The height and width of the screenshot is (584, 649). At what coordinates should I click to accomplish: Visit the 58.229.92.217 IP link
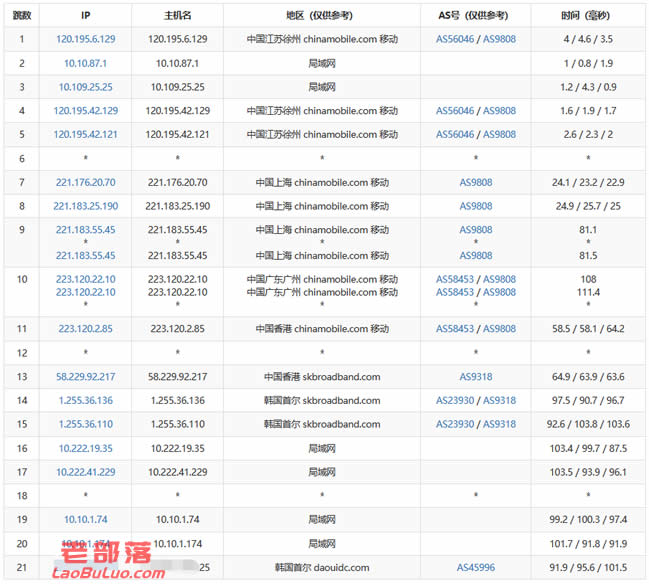[x=86, y=377]
